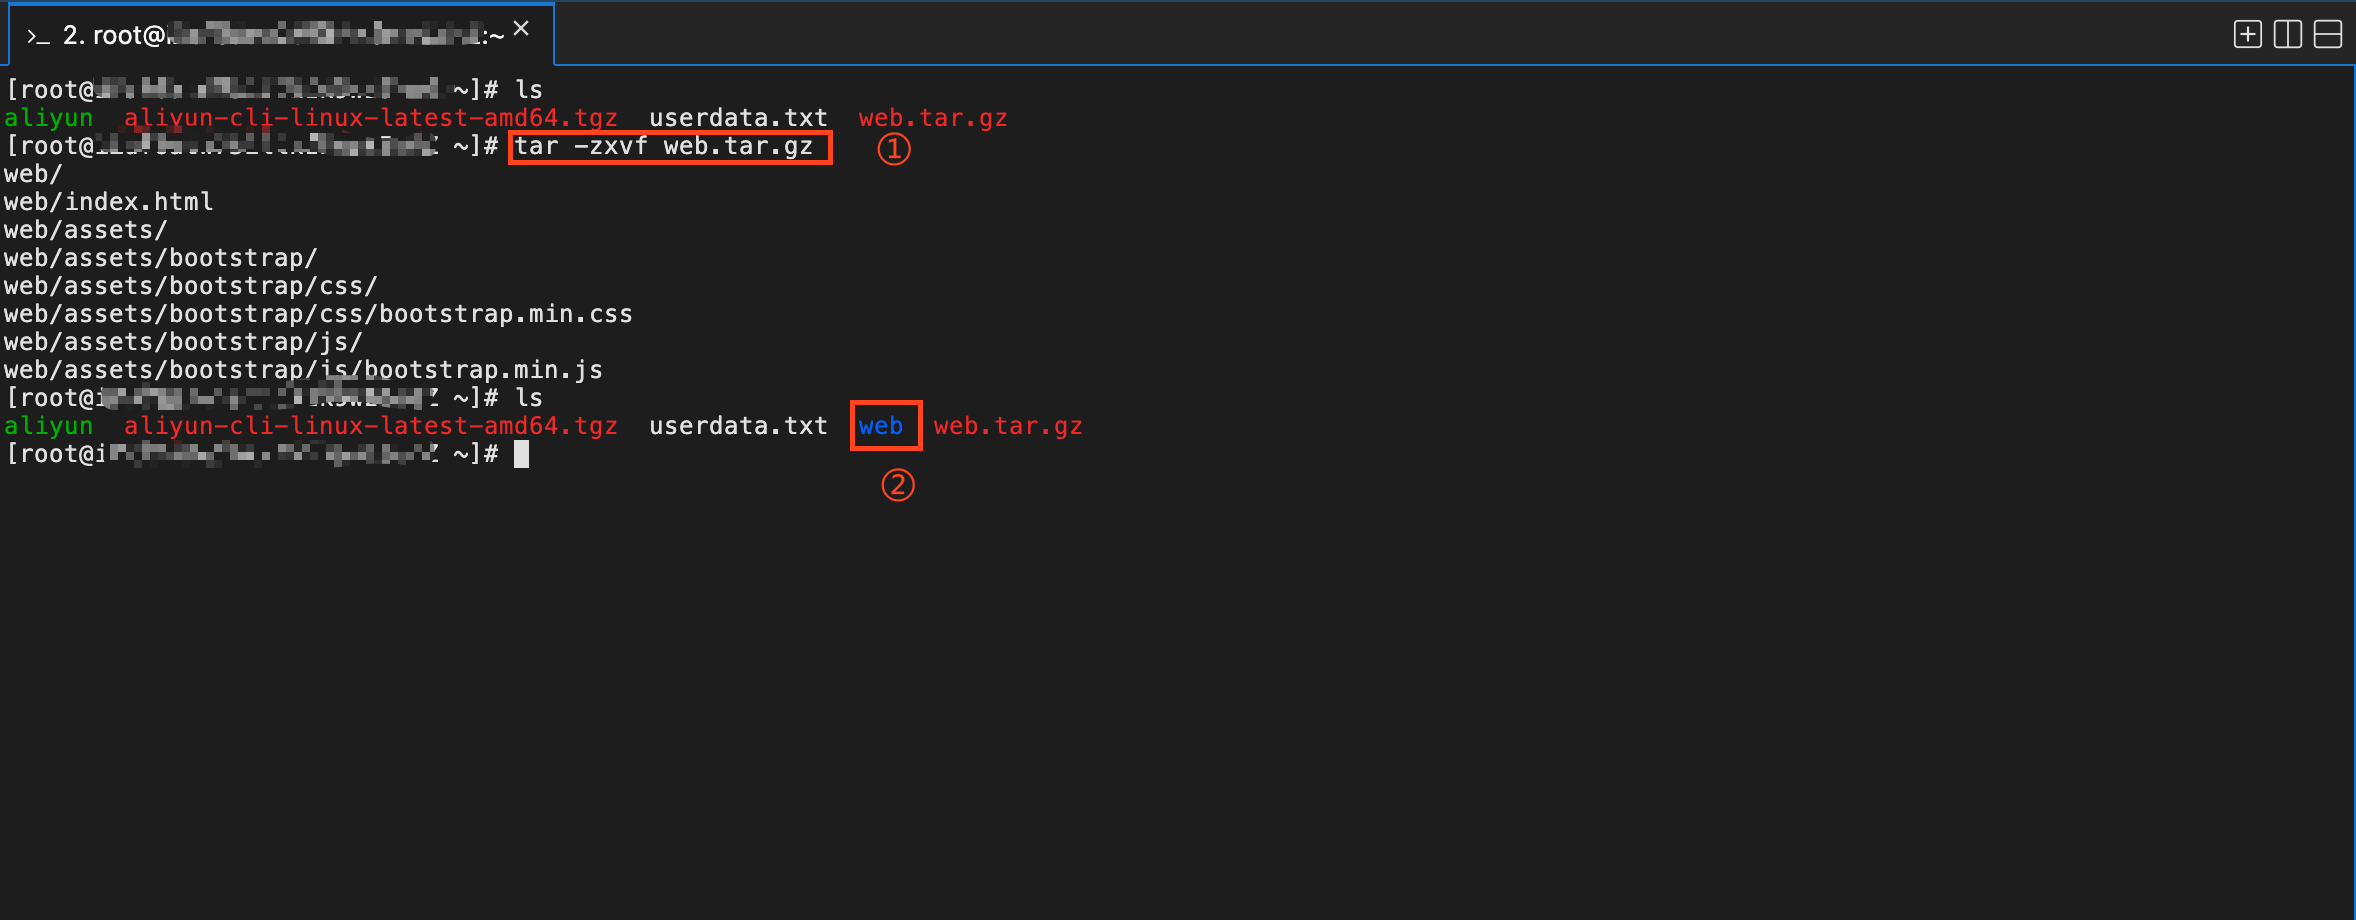
Task: Click the red web.tar.gz beside blue web folder
Action: pyautogui.click(x=1007, y=426)
